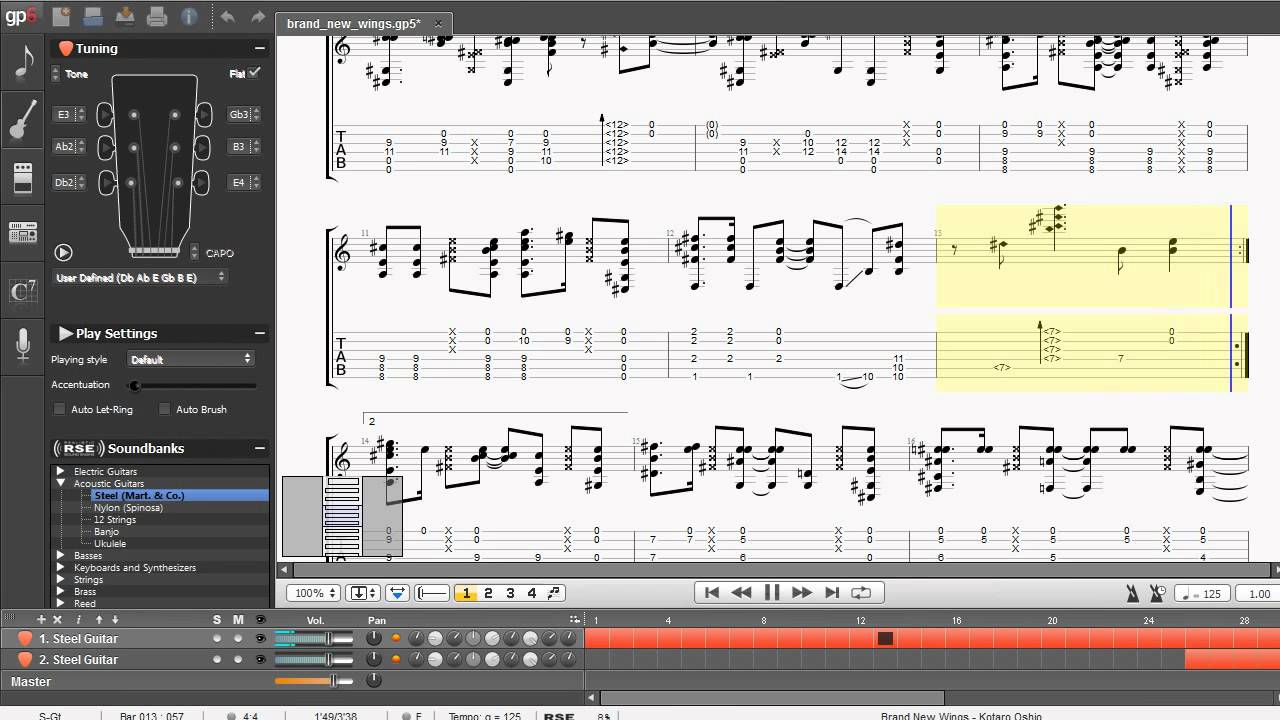Image resolution: width=1280 pixels, height=720 pixels.
Task: Click the save file icon
Action: coord(125,16)
